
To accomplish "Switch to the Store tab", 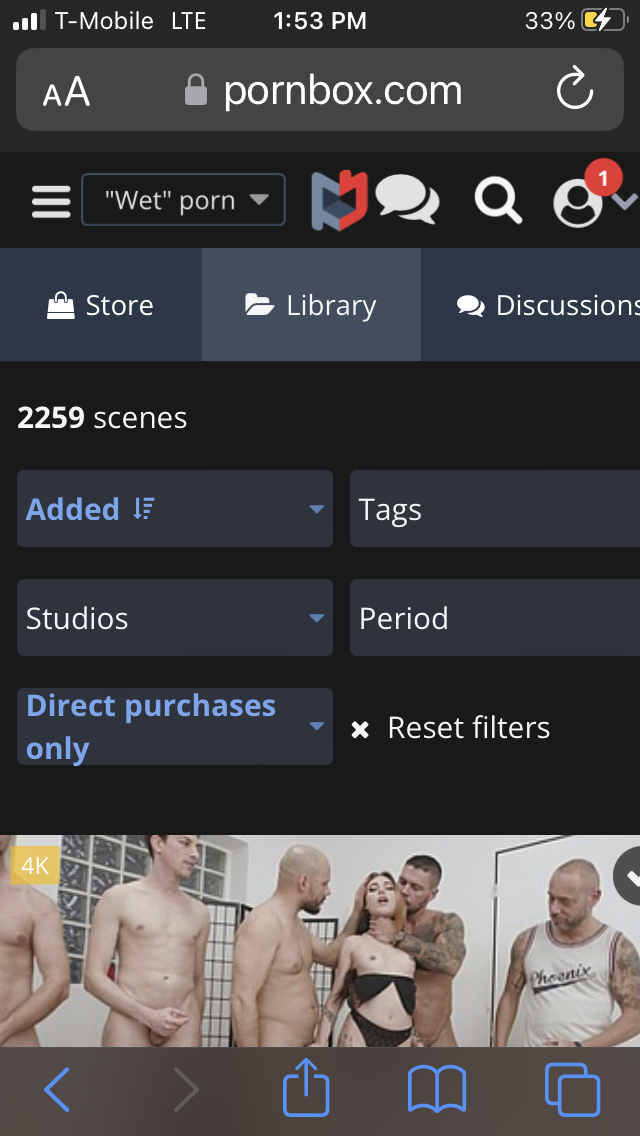I will click(101, 305).
